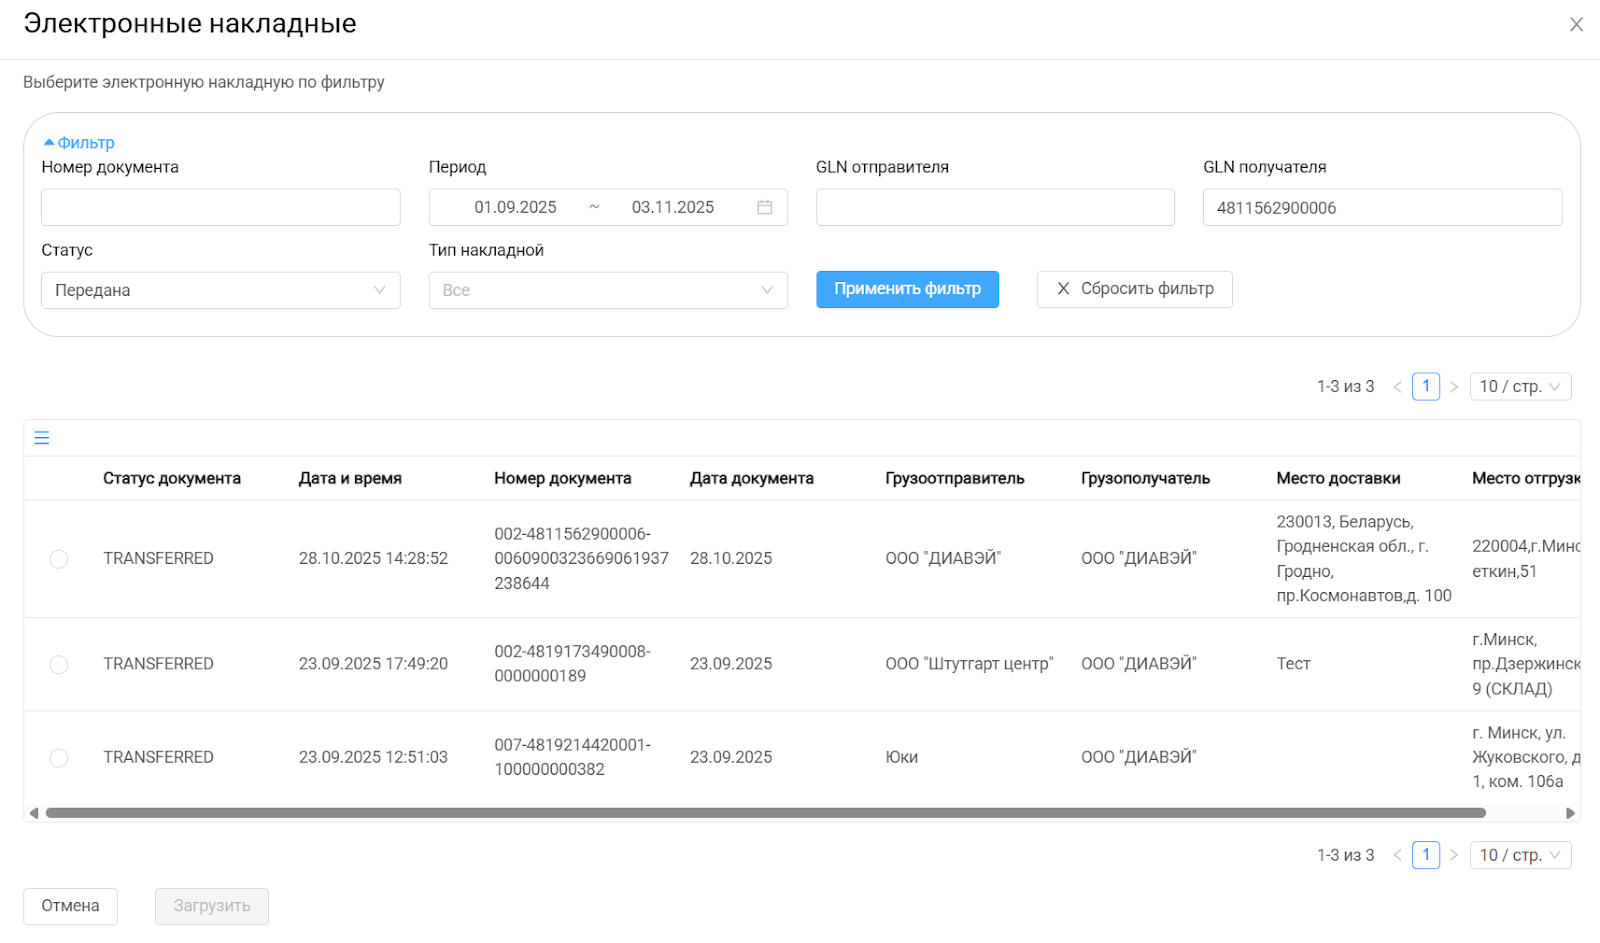Click the top pagination previous-page arrow
The image size is (1600, 943).
coord(1397,387)
